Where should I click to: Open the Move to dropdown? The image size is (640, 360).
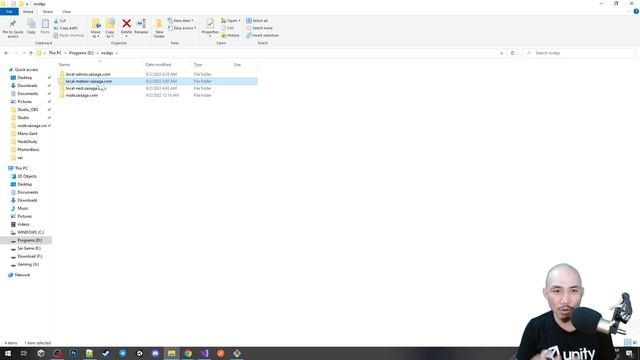click(96, 28)
